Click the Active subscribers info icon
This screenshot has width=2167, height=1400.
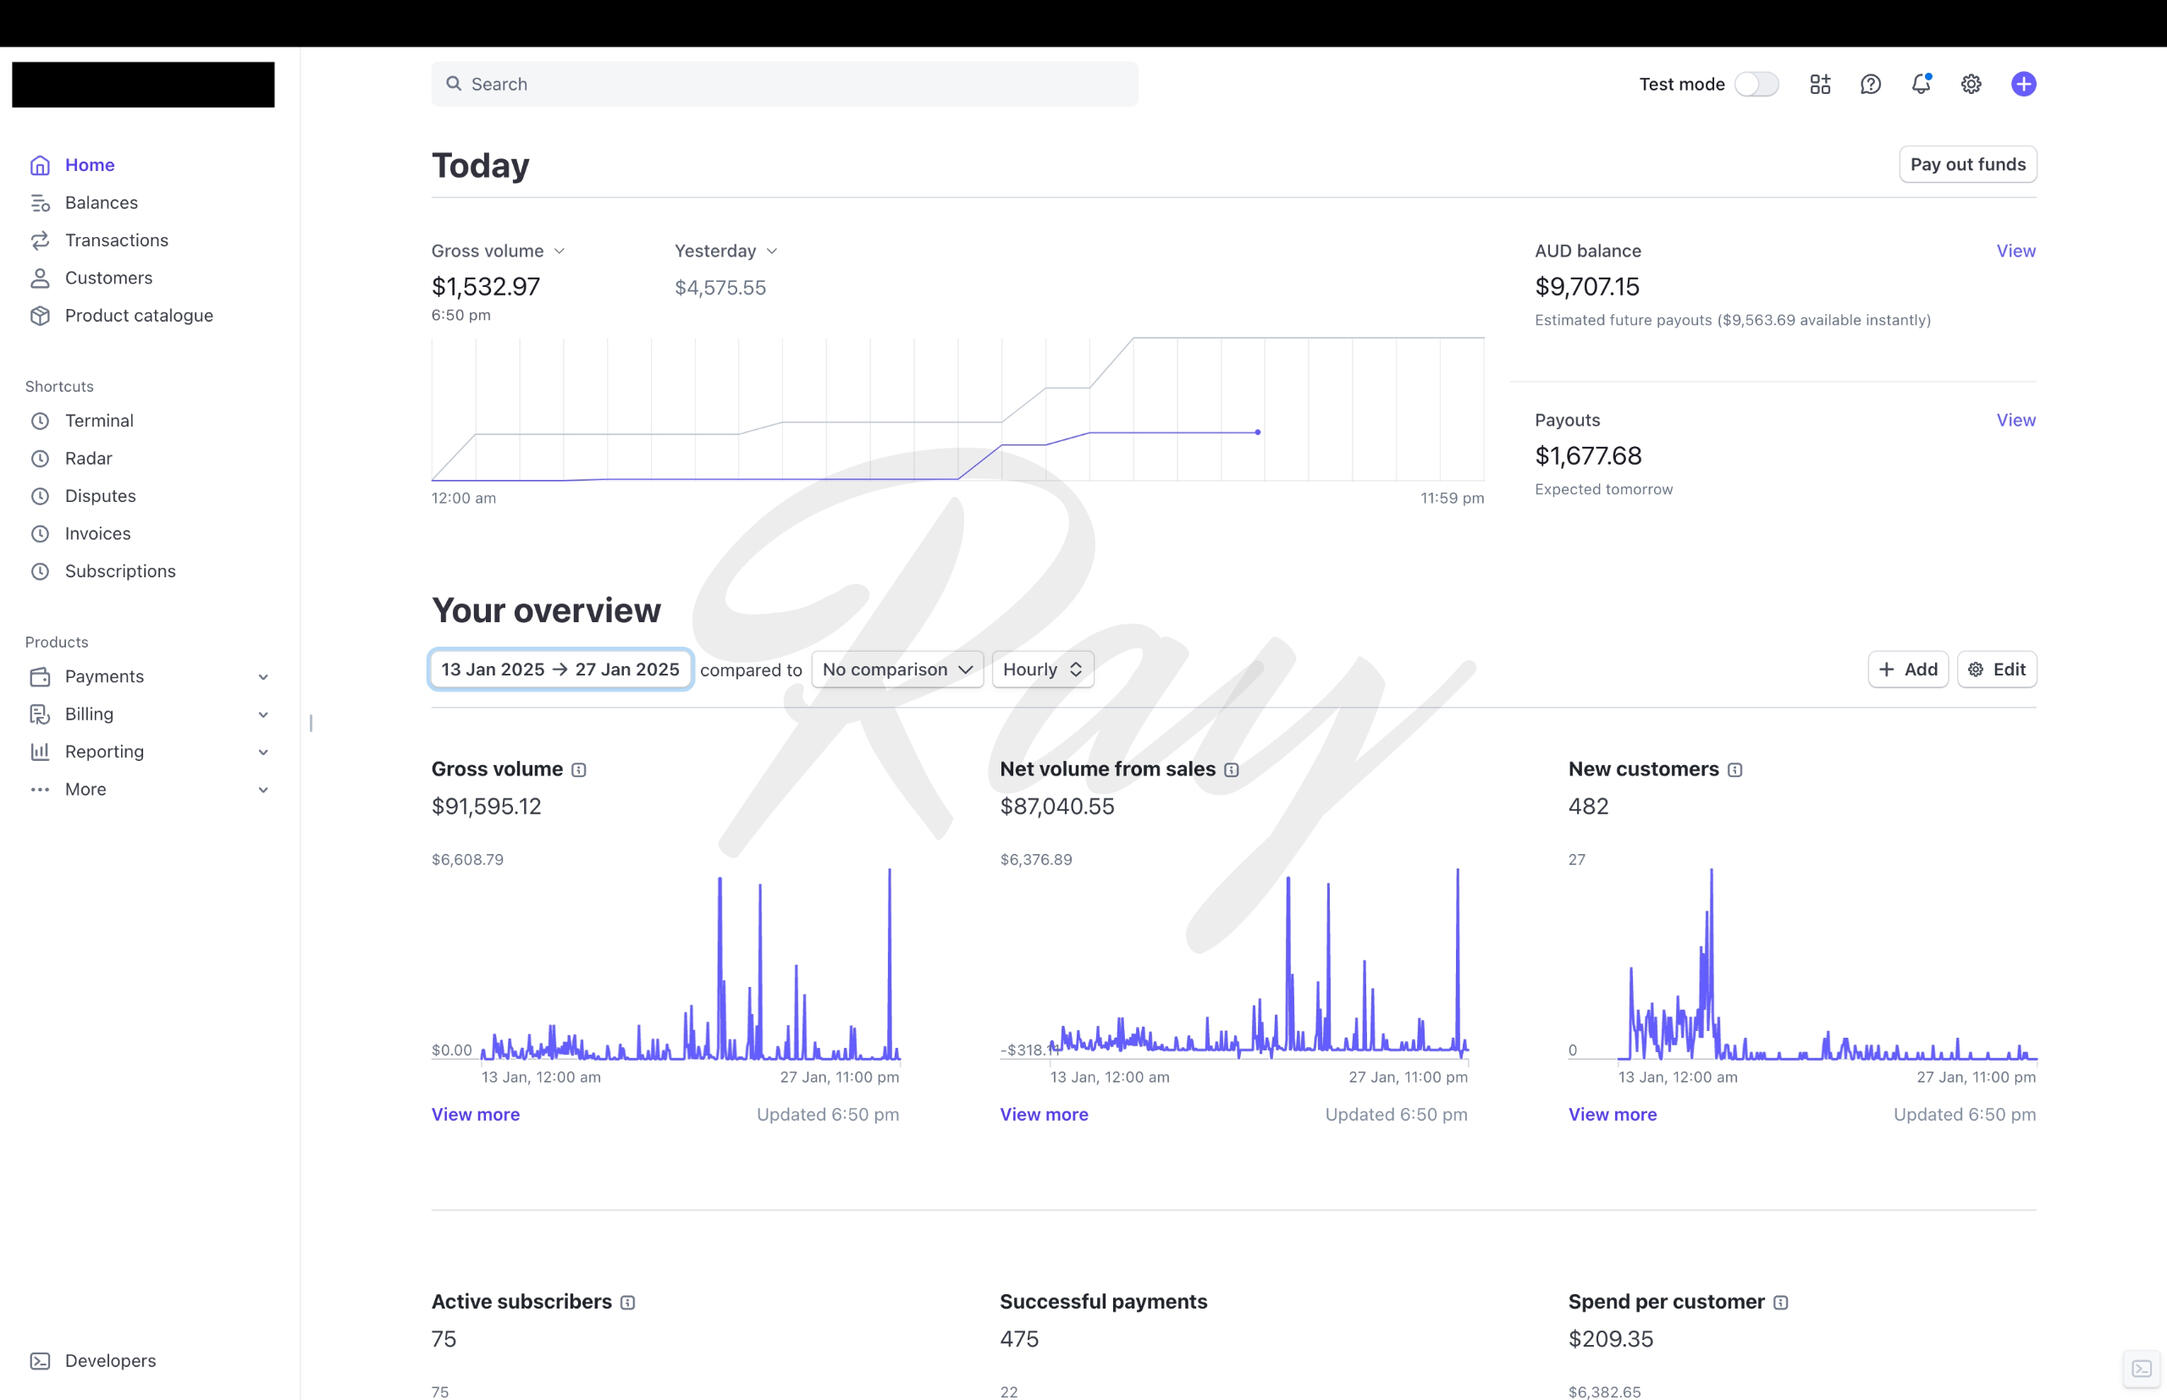628,1302
